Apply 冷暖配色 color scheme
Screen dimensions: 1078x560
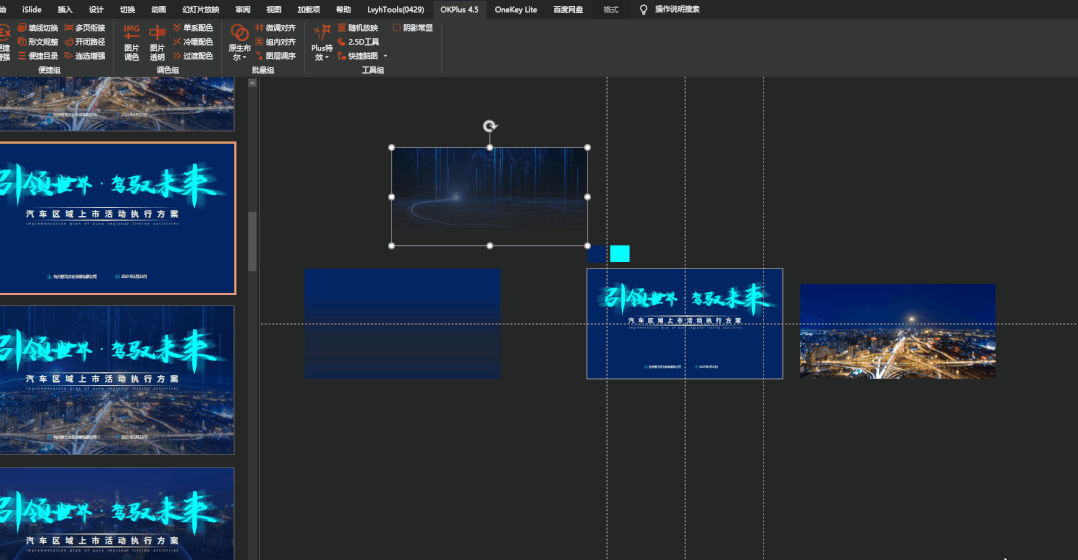click(x=192, y=42)
